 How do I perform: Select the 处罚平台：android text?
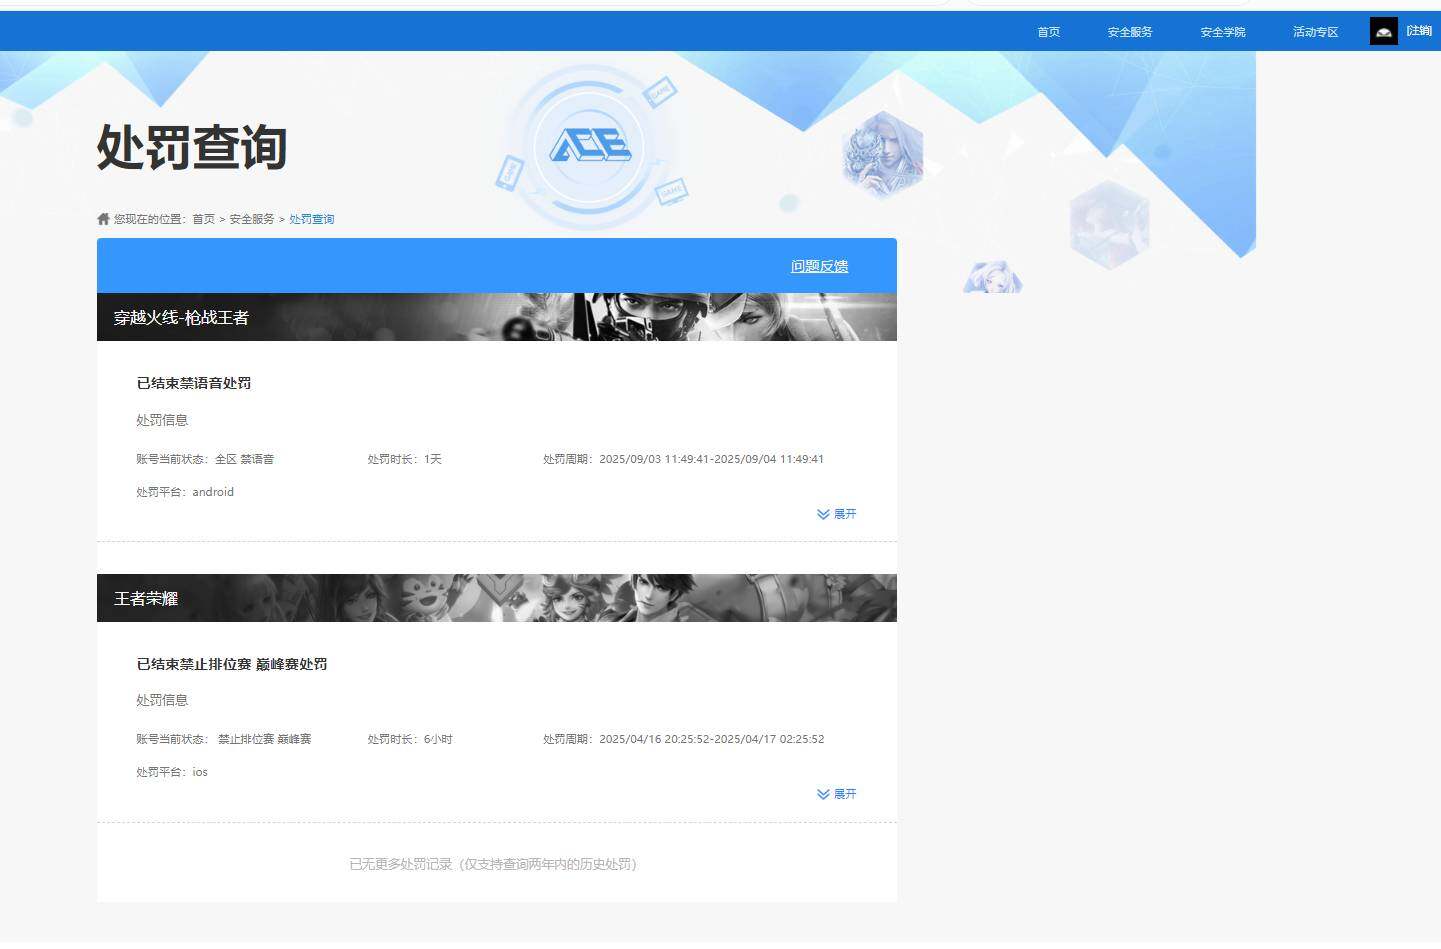[x=185, y=492]
